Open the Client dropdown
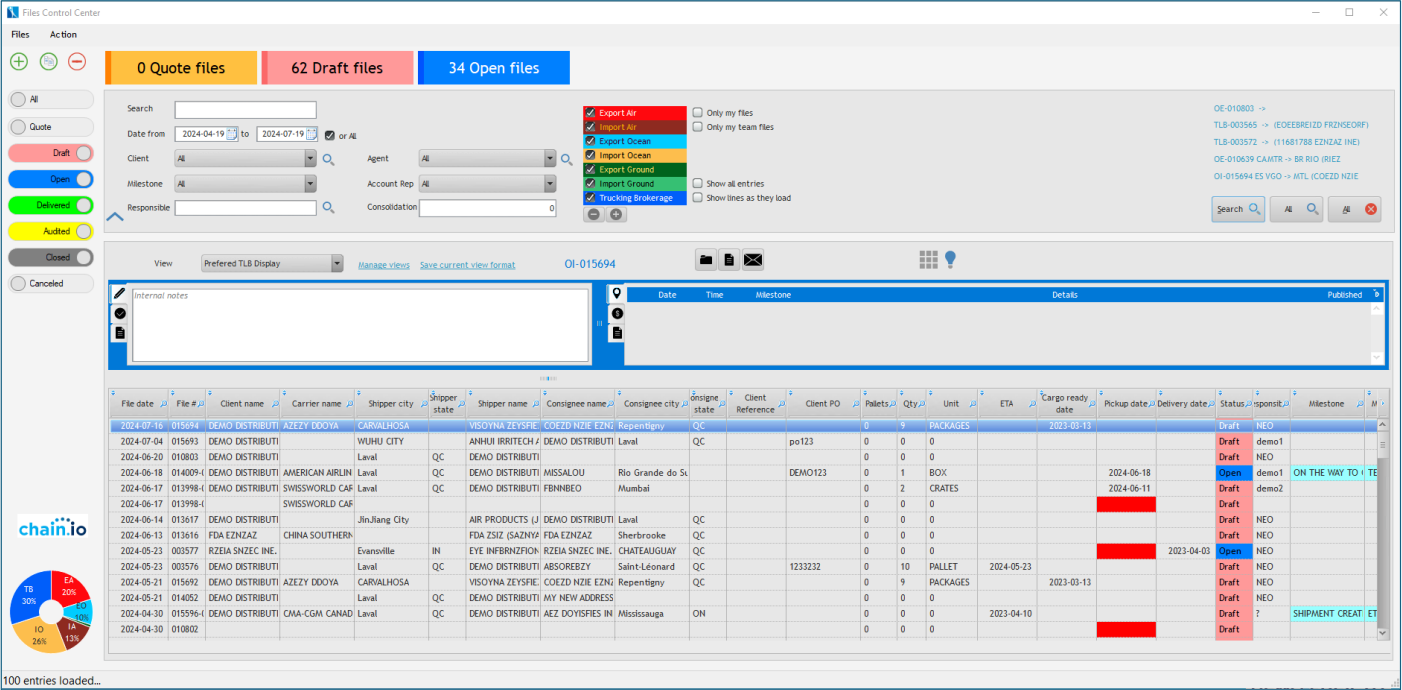 [310, 158]
